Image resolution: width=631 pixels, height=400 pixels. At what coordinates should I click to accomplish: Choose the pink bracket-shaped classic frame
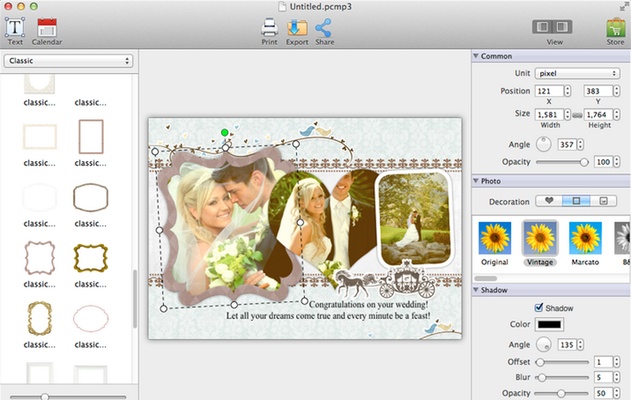coord(39,258)
